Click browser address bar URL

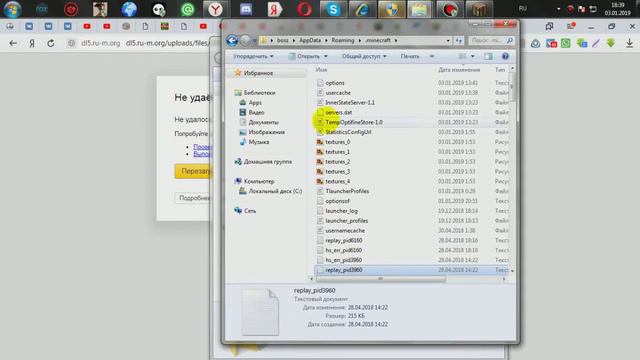167,43
